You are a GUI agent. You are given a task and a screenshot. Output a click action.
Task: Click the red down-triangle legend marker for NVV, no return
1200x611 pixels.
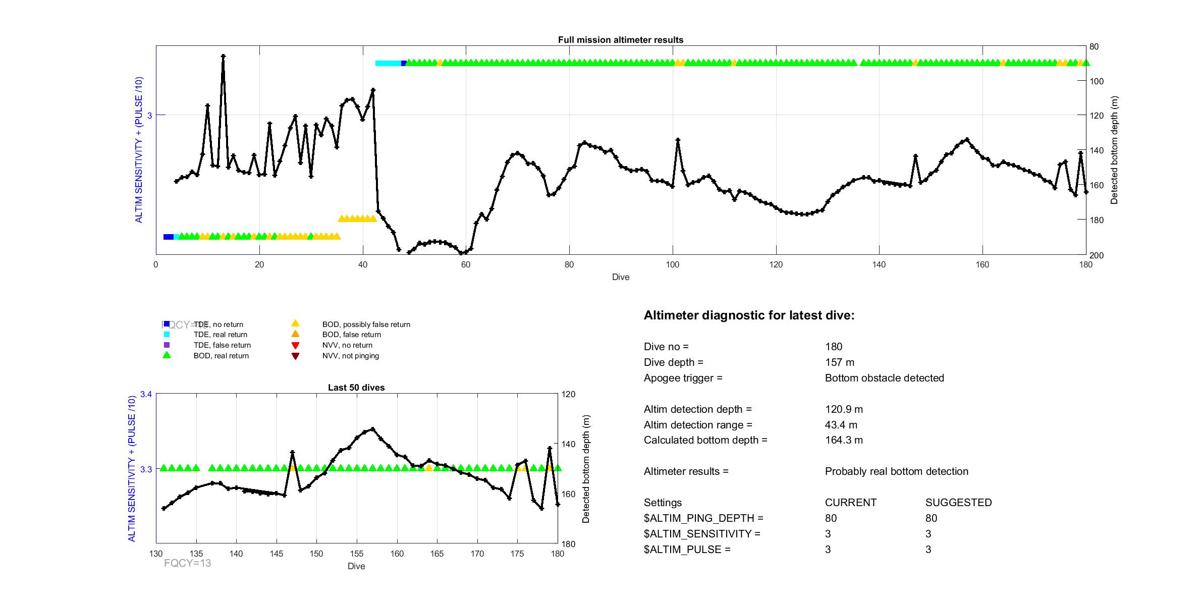(x=295, y=345)
